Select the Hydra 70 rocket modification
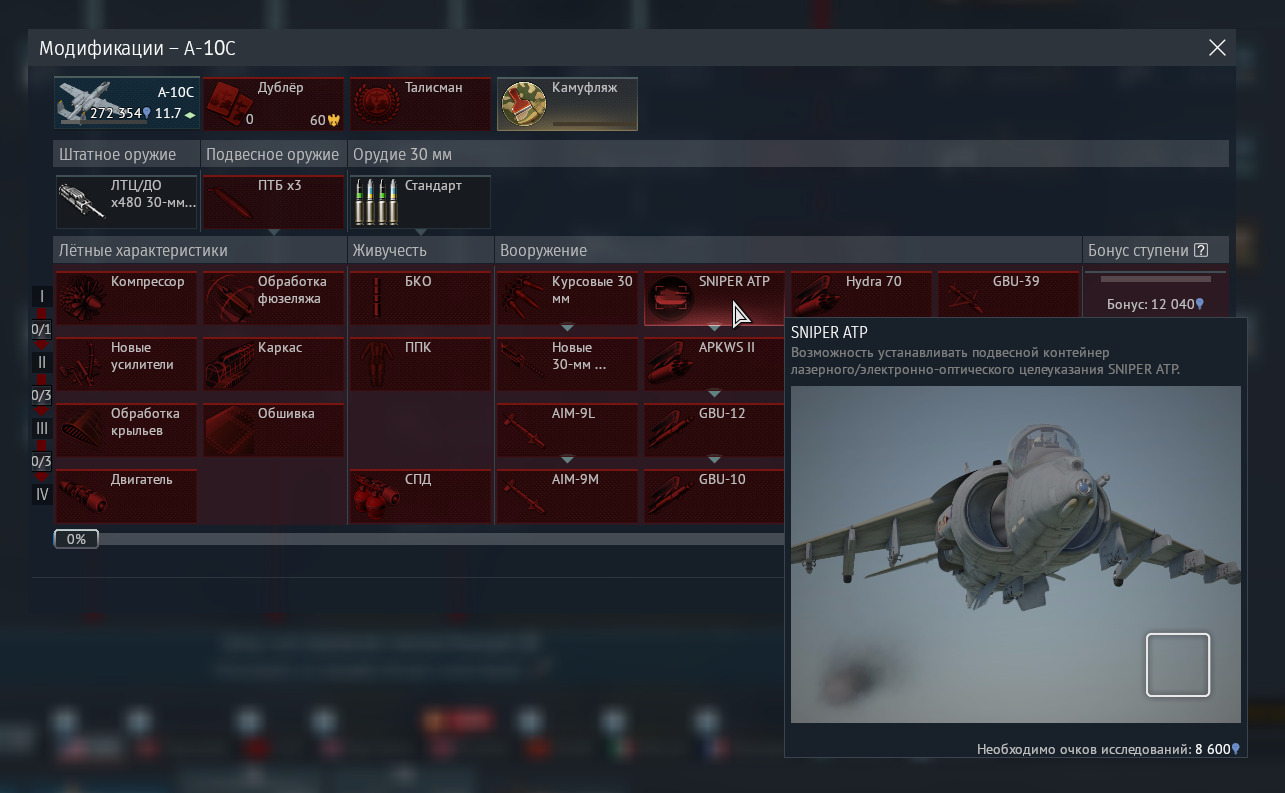This screenshot has height=793, width=1285. coord(861,297)
